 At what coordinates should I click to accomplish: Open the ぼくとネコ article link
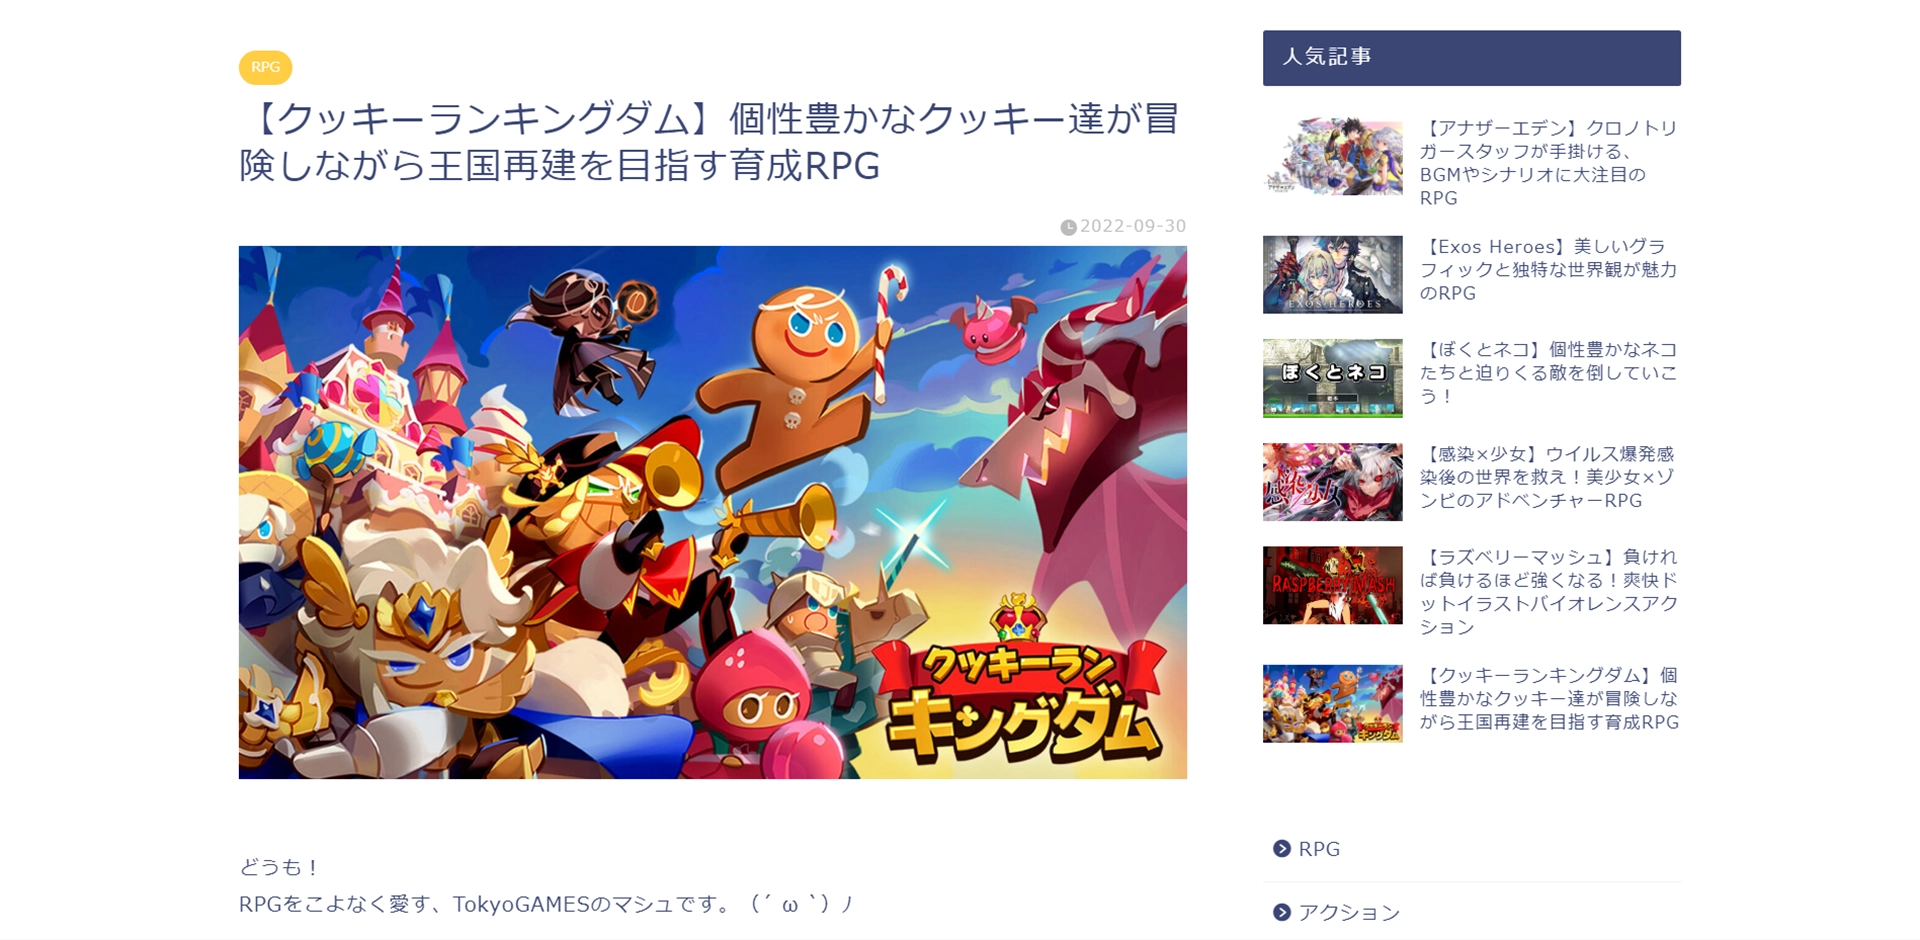pyautogui.click(x=1548, y=373)
